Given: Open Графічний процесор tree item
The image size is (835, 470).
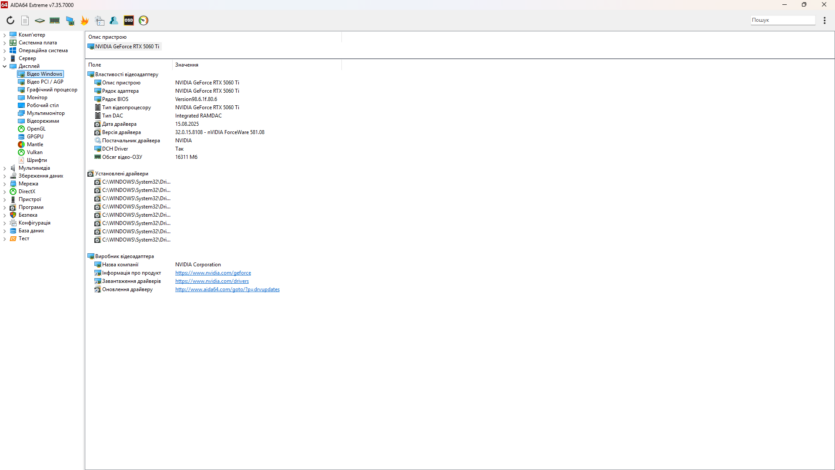Looking at the screenshot, I should pyautogui.click(x=52, y=90).
